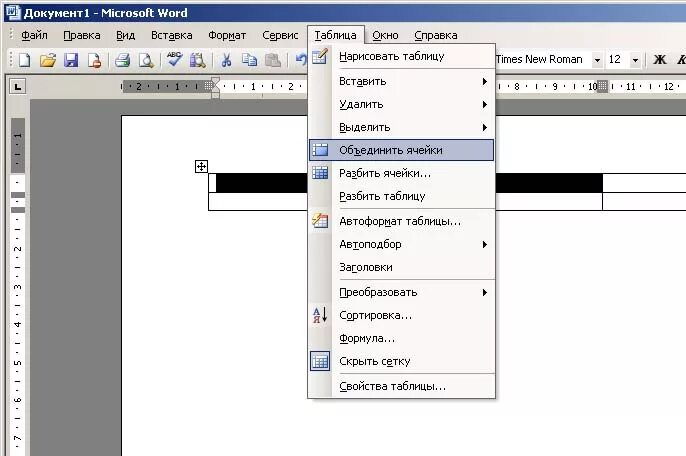Open the Справка menu
686x456 pixels.
pos(436,35)
